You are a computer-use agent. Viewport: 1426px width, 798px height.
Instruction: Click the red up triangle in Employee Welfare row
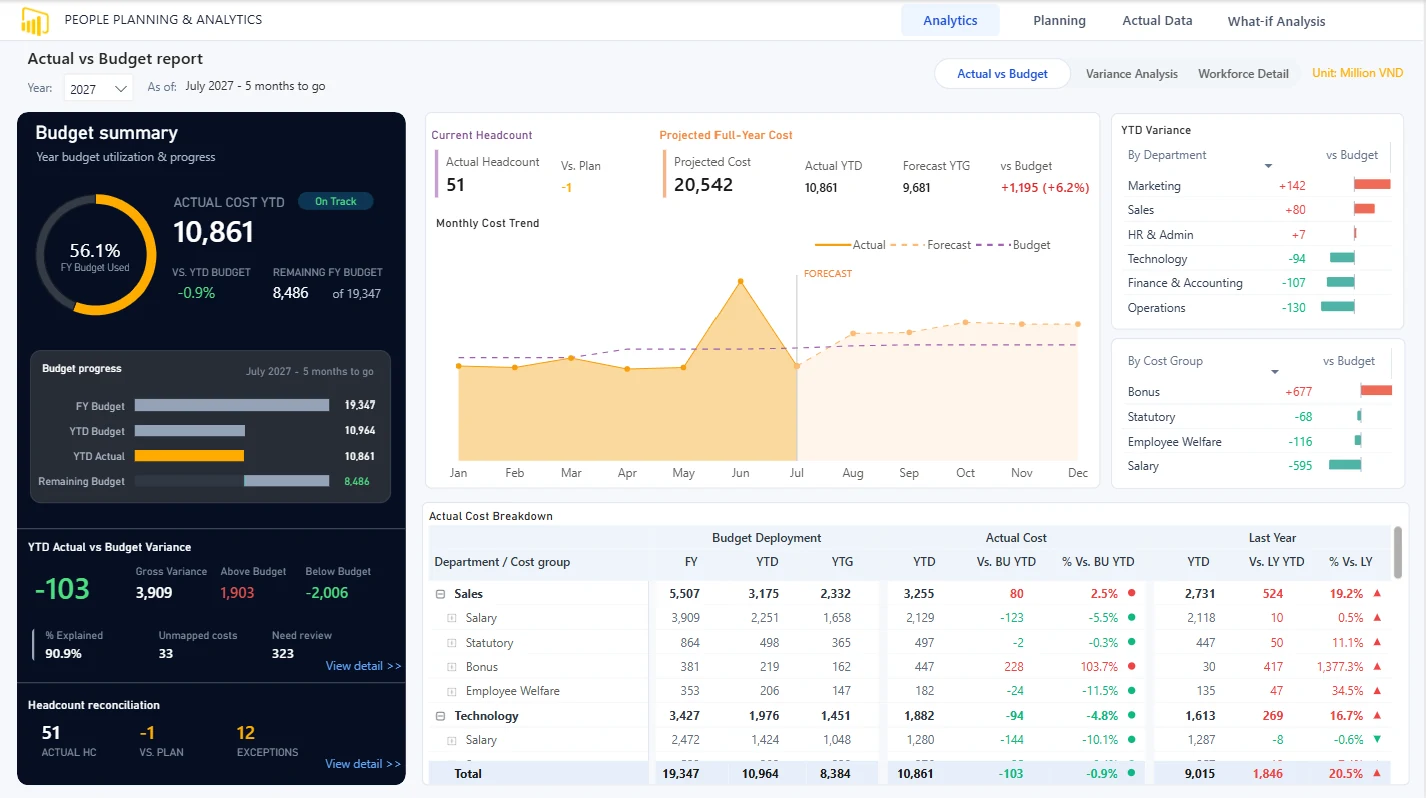1377,691
